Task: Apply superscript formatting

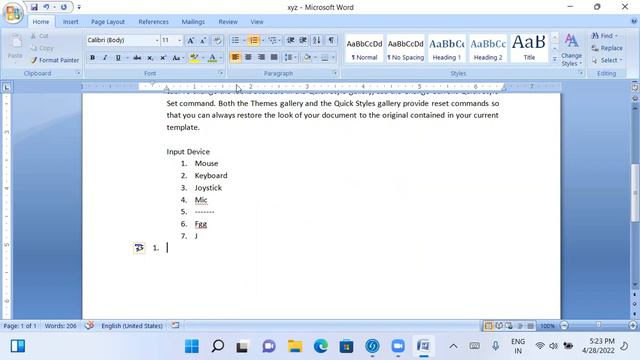Action: pyautogui.click(x=163, y=58)
